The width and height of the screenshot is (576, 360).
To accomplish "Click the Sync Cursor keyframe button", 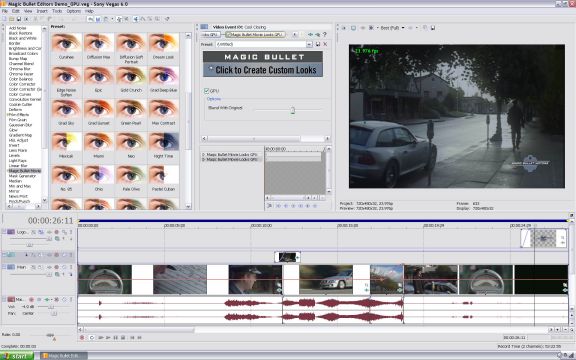I will coord(269,206).
